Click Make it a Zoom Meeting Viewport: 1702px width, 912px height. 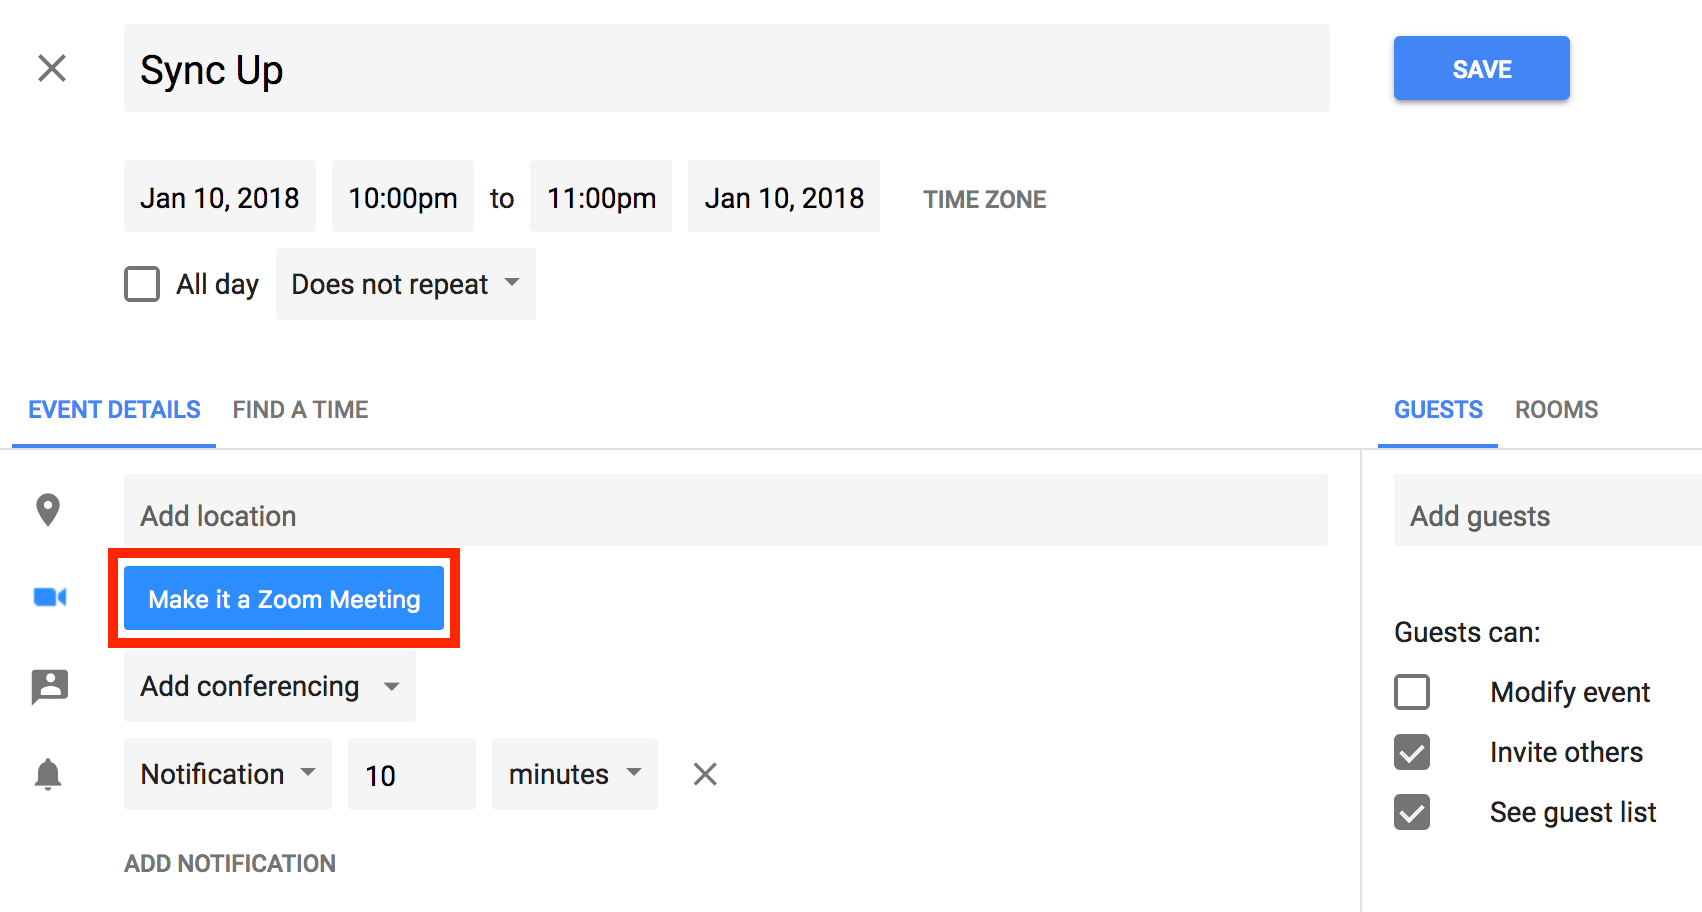pos(283,598)
